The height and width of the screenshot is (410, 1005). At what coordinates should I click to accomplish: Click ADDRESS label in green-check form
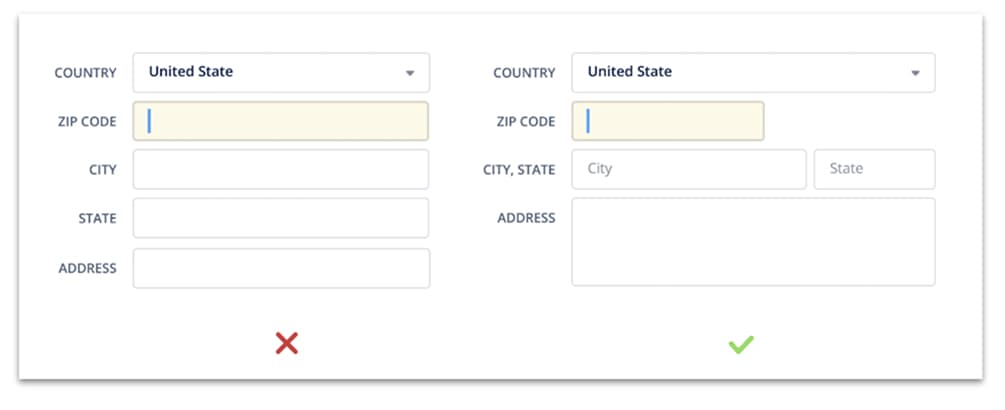(526, 218)
